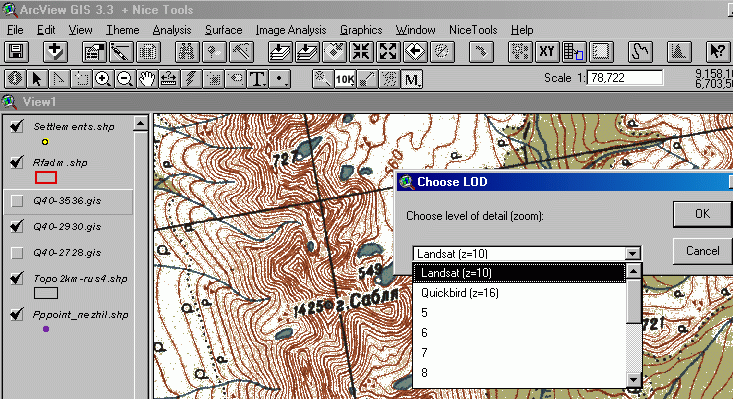Choose zoom level 6 in list
The height and width of the screenshot is (399, 733).
[519, 333]
